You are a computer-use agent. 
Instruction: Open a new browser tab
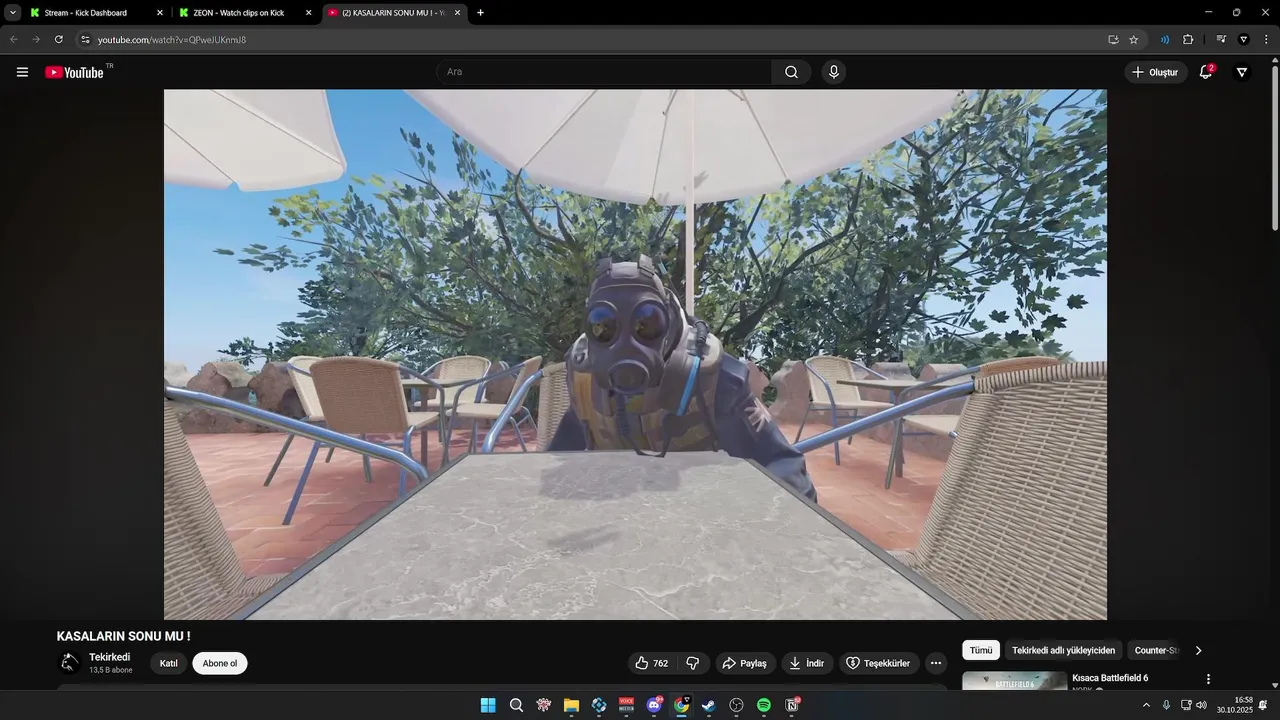480,13
